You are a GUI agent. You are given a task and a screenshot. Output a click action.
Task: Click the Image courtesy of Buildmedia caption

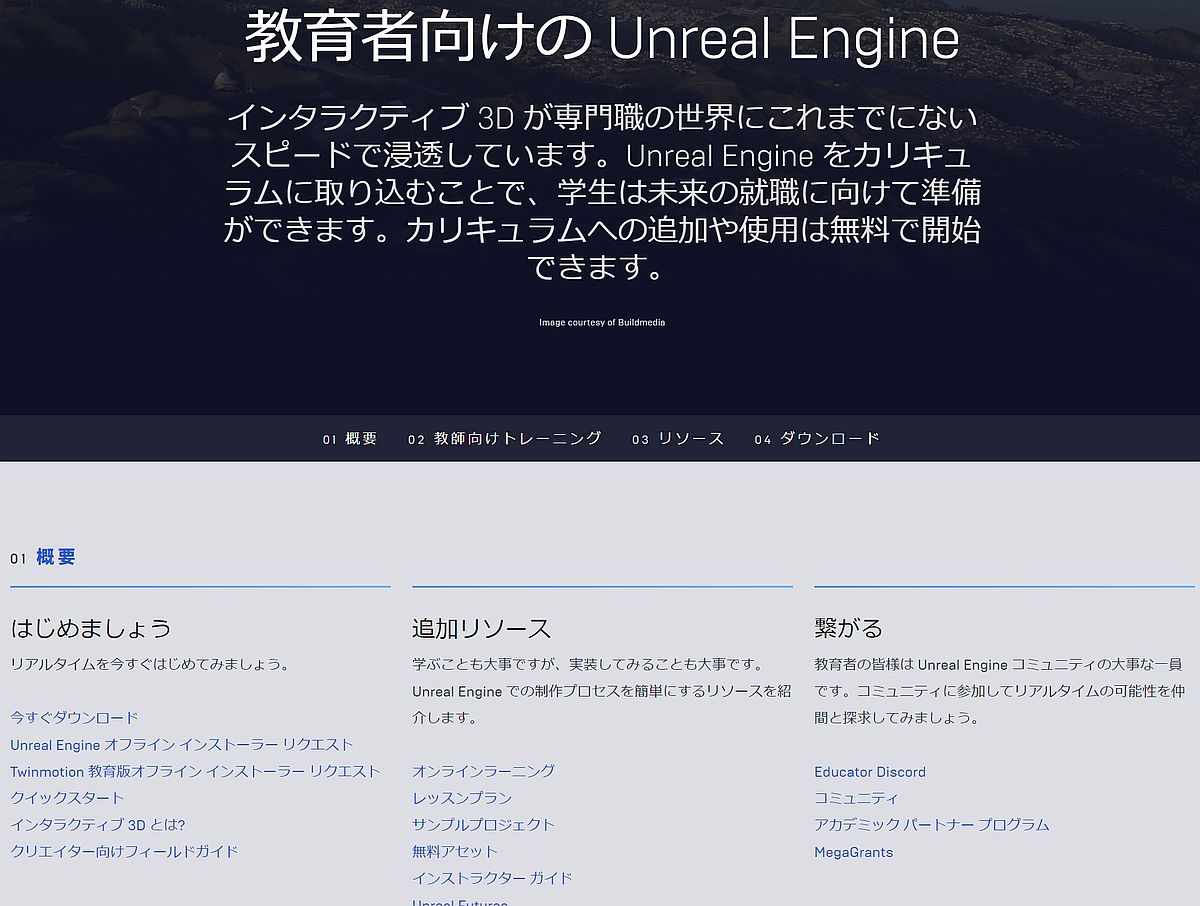tap(602, 322)
